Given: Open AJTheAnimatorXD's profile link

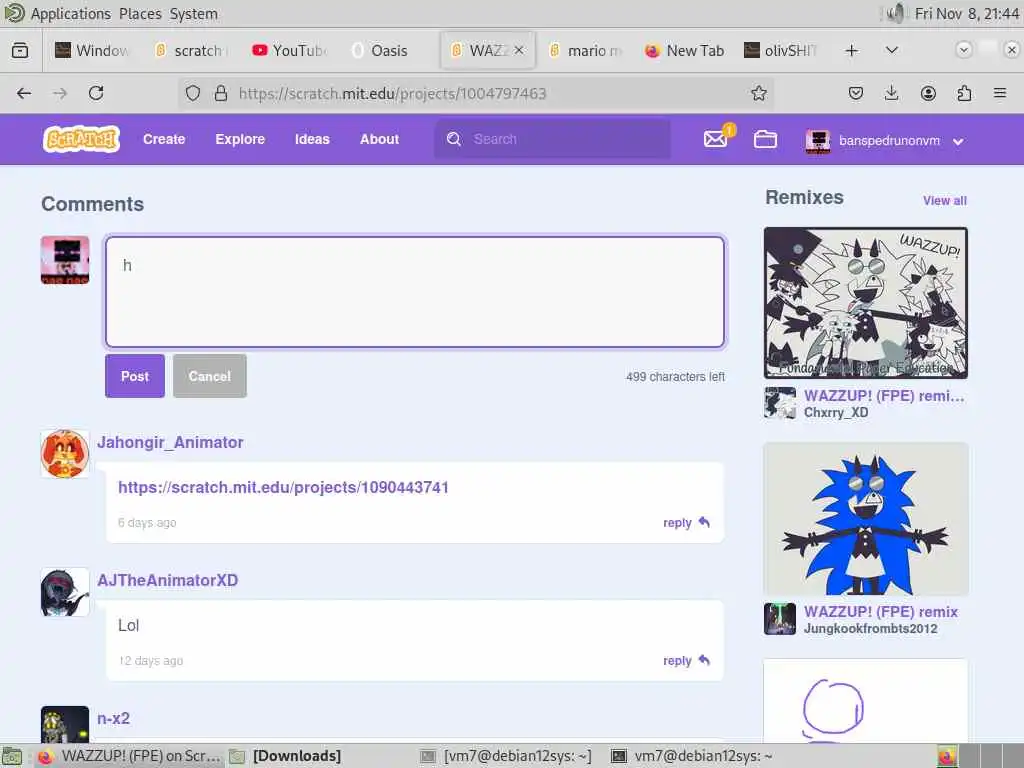Looking at the screenshot, I should [x=167, y=580].
